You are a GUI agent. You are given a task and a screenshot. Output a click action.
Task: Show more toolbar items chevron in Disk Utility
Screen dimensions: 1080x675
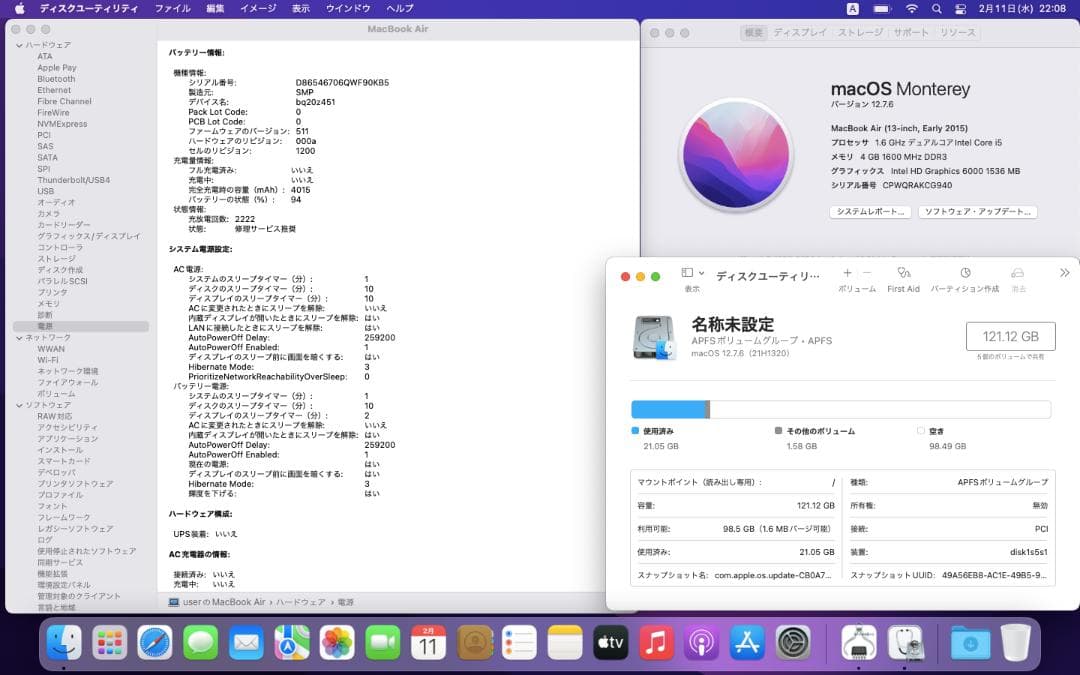[x=1064, y=273]
